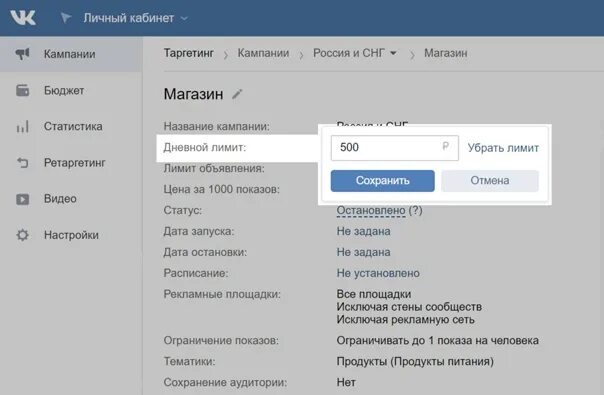Click the Лимит объявления label

214,168
